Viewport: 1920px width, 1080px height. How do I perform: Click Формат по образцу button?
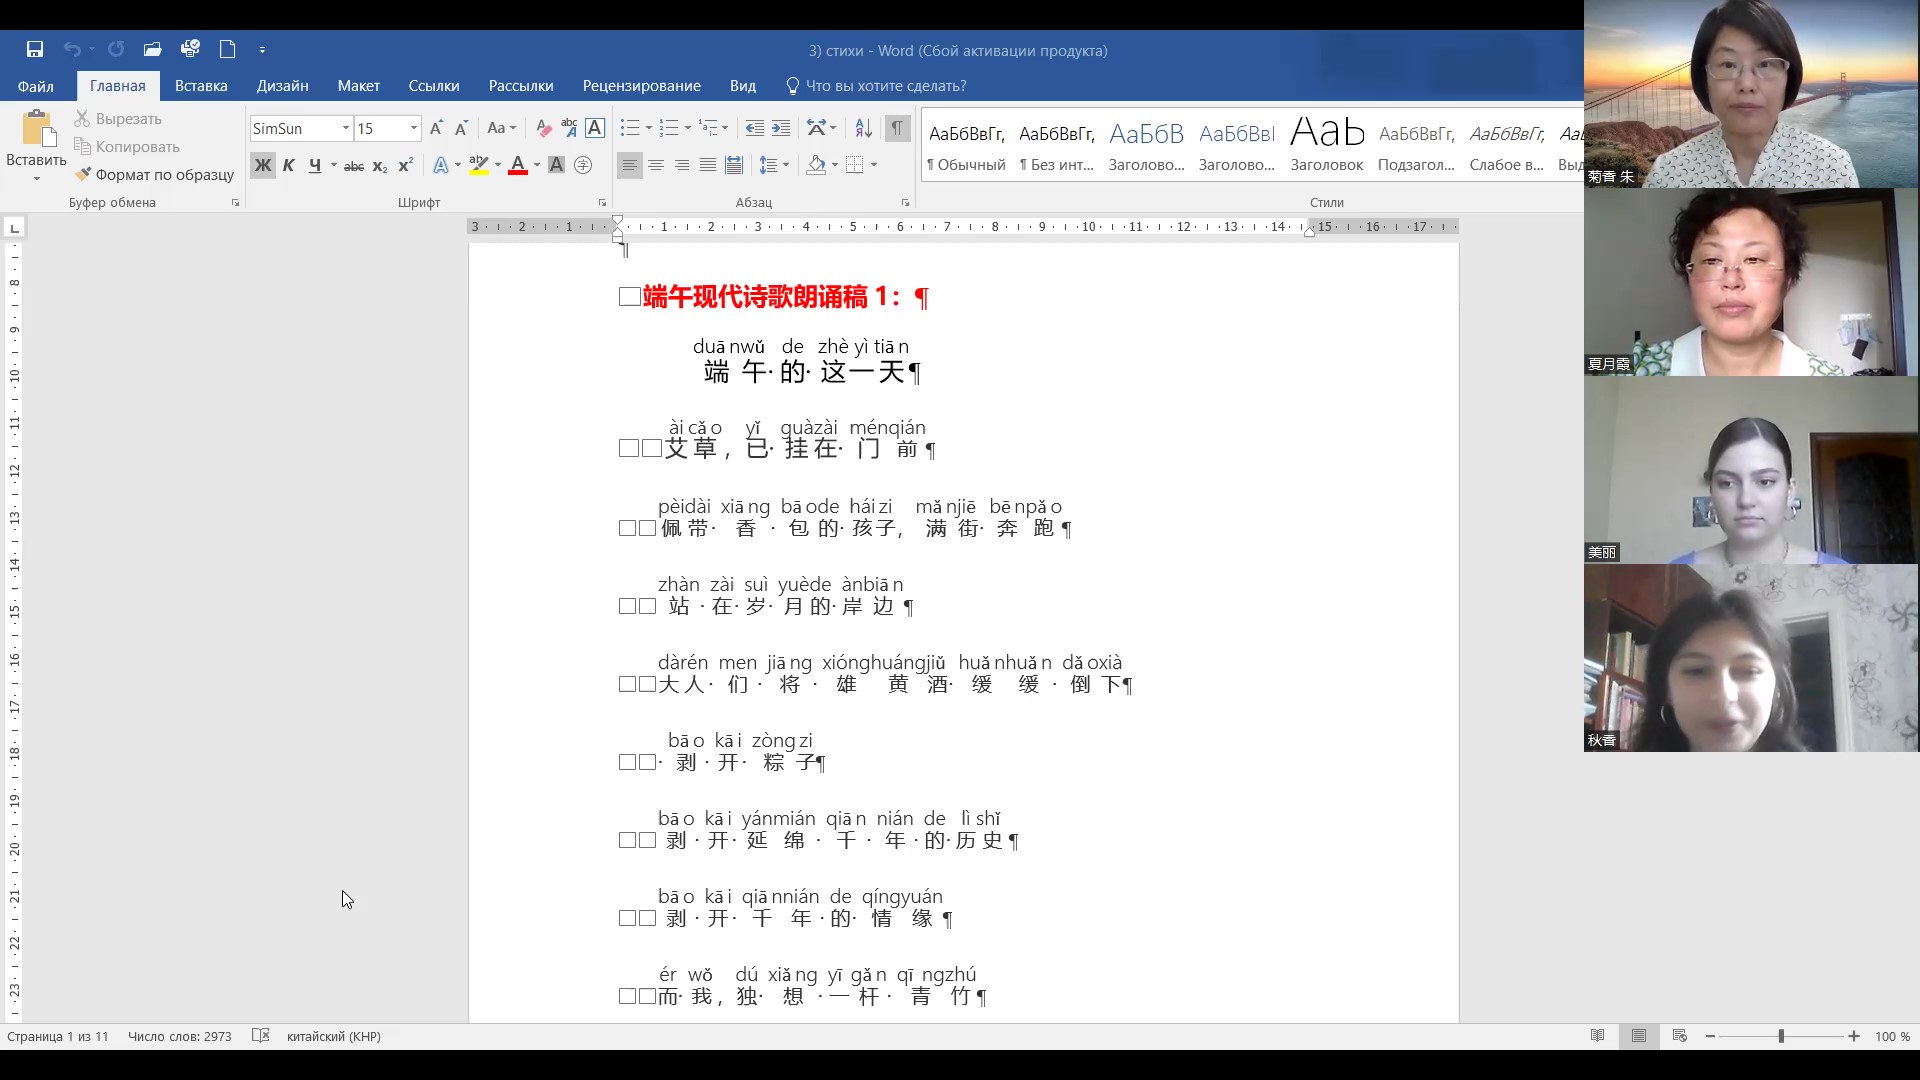155,175
